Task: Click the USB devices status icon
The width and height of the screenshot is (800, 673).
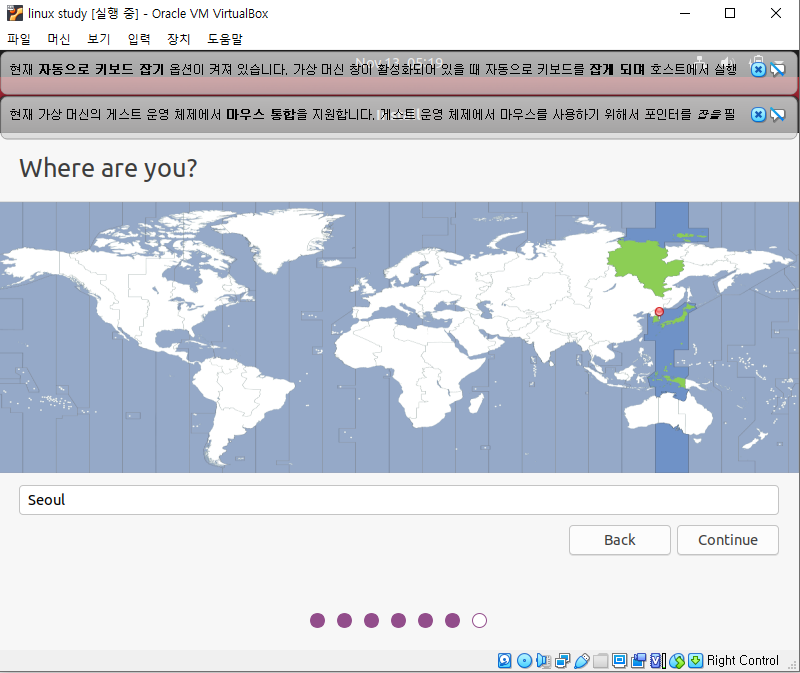Action: tap(582, 660)
